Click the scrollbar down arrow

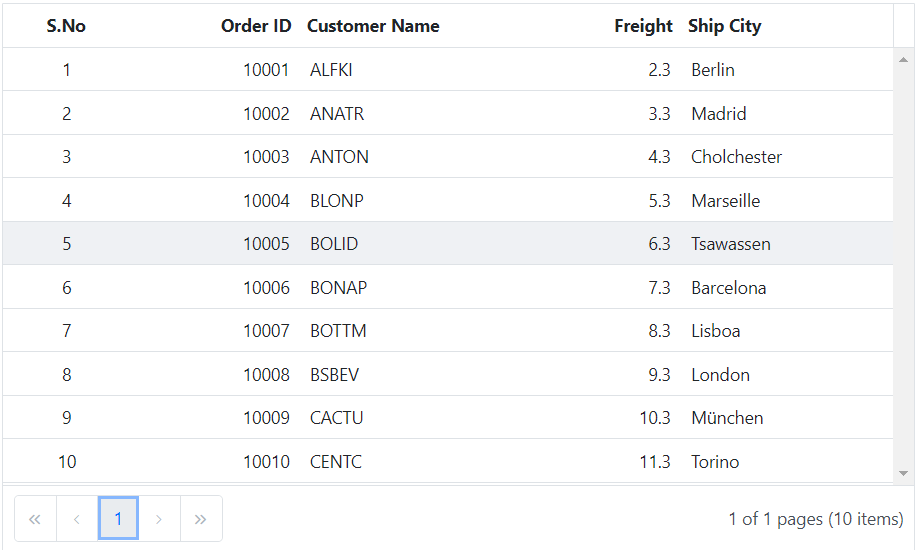tap(904, 473)
